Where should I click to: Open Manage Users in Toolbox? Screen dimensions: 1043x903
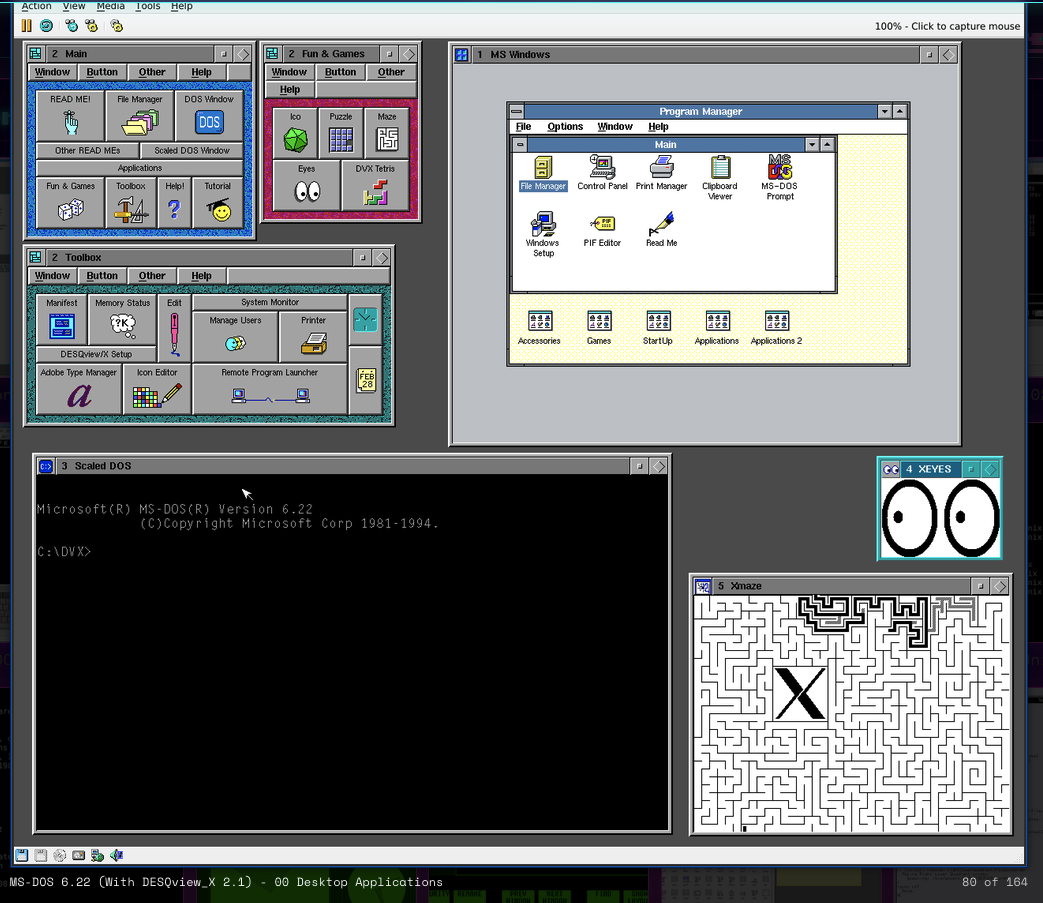coord(235,336)
